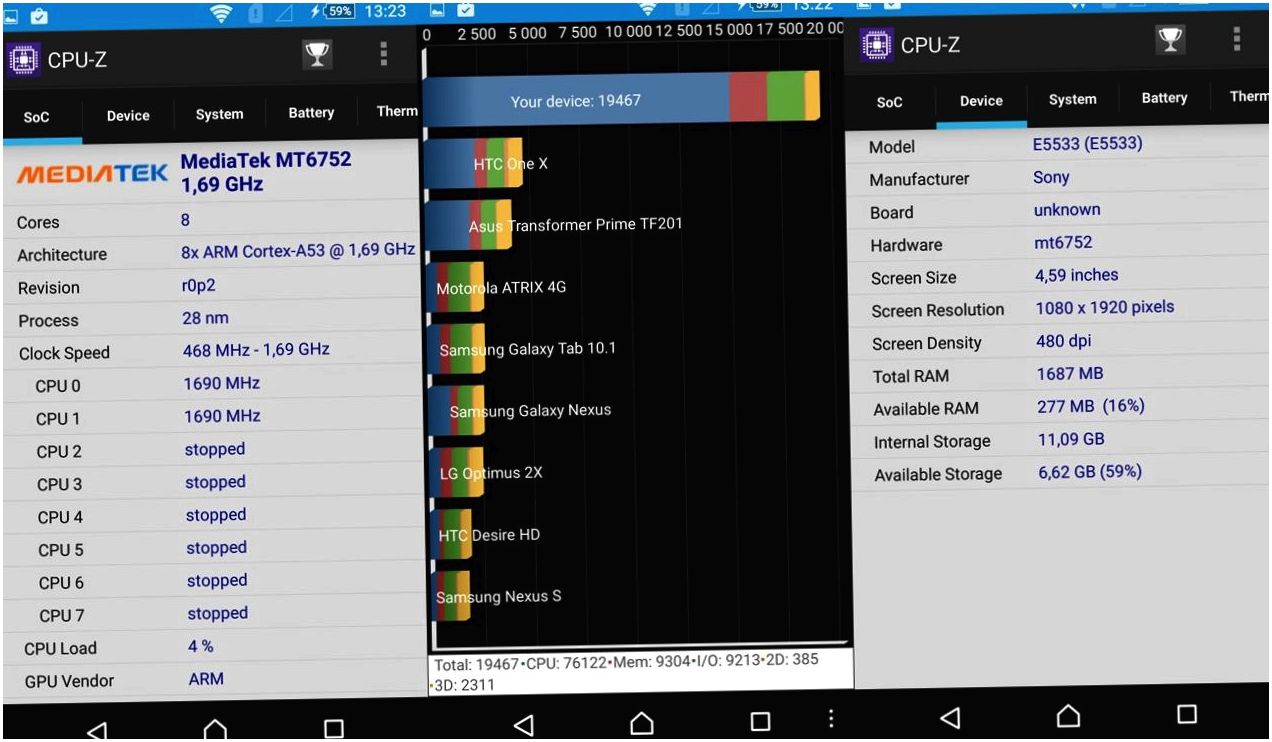Tap CPU Load value '4 %'

tap(201, 646)
